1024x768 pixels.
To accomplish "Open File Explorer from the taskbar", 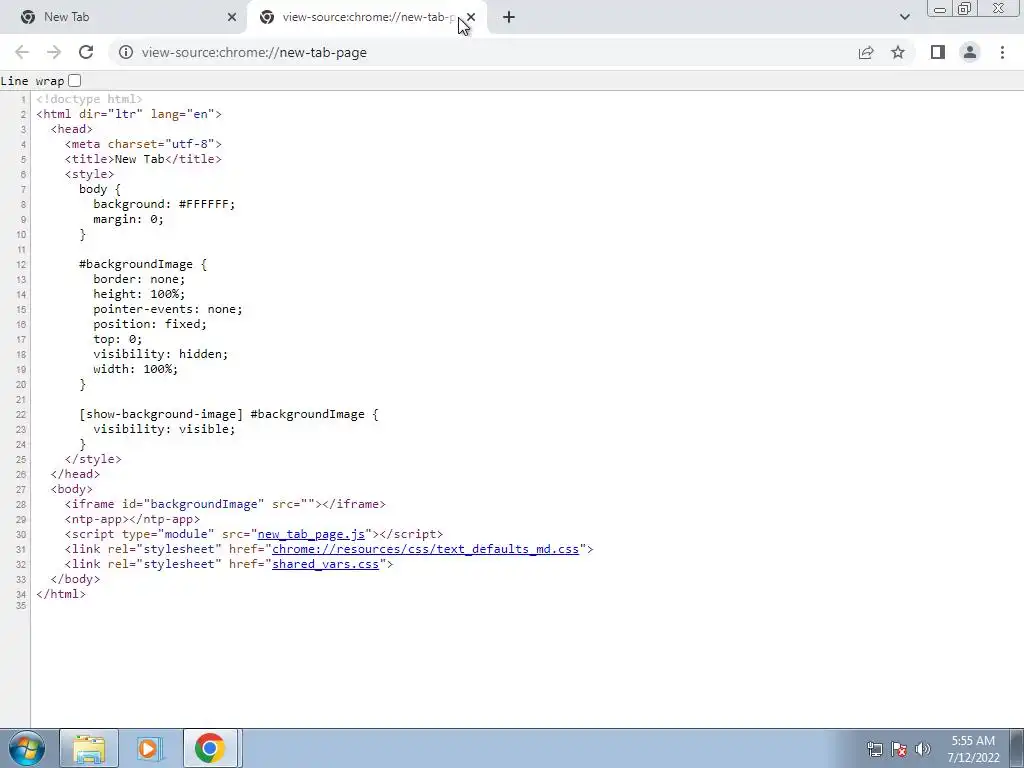I will pyautogui.click(x=89, y=748).
